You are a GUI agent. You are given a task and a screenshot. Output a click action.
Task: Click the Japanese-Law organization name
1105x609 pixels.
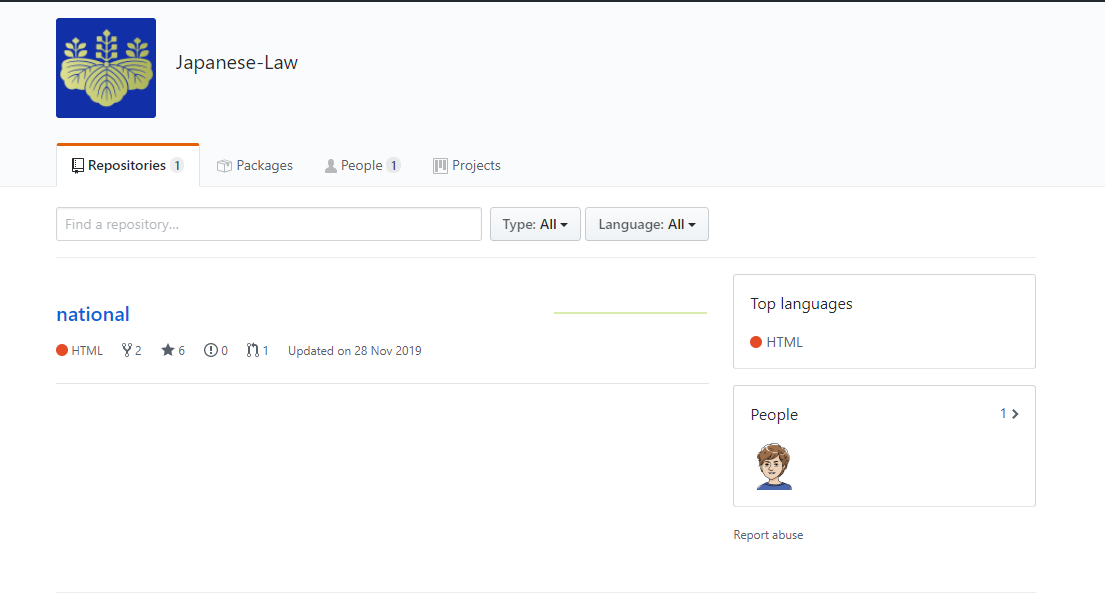point(237,62)
